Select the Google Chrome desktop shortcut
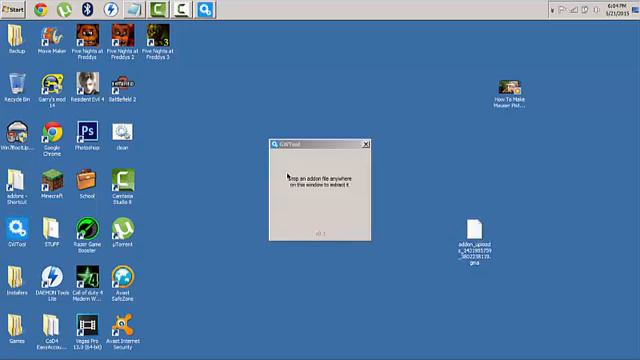 tap(52, 139)
